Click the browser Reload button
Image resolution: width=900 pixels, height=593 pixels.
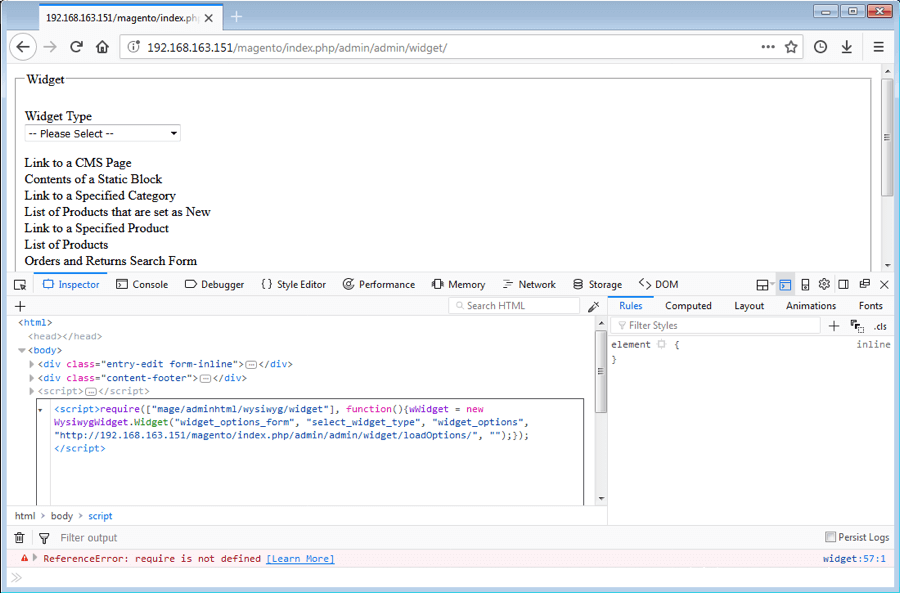click(x=76, y=47)
